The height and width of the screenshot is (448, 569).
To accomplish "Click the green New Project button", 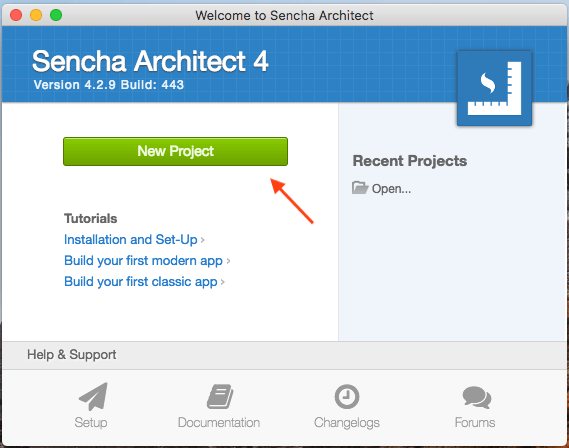I will 175,151.
